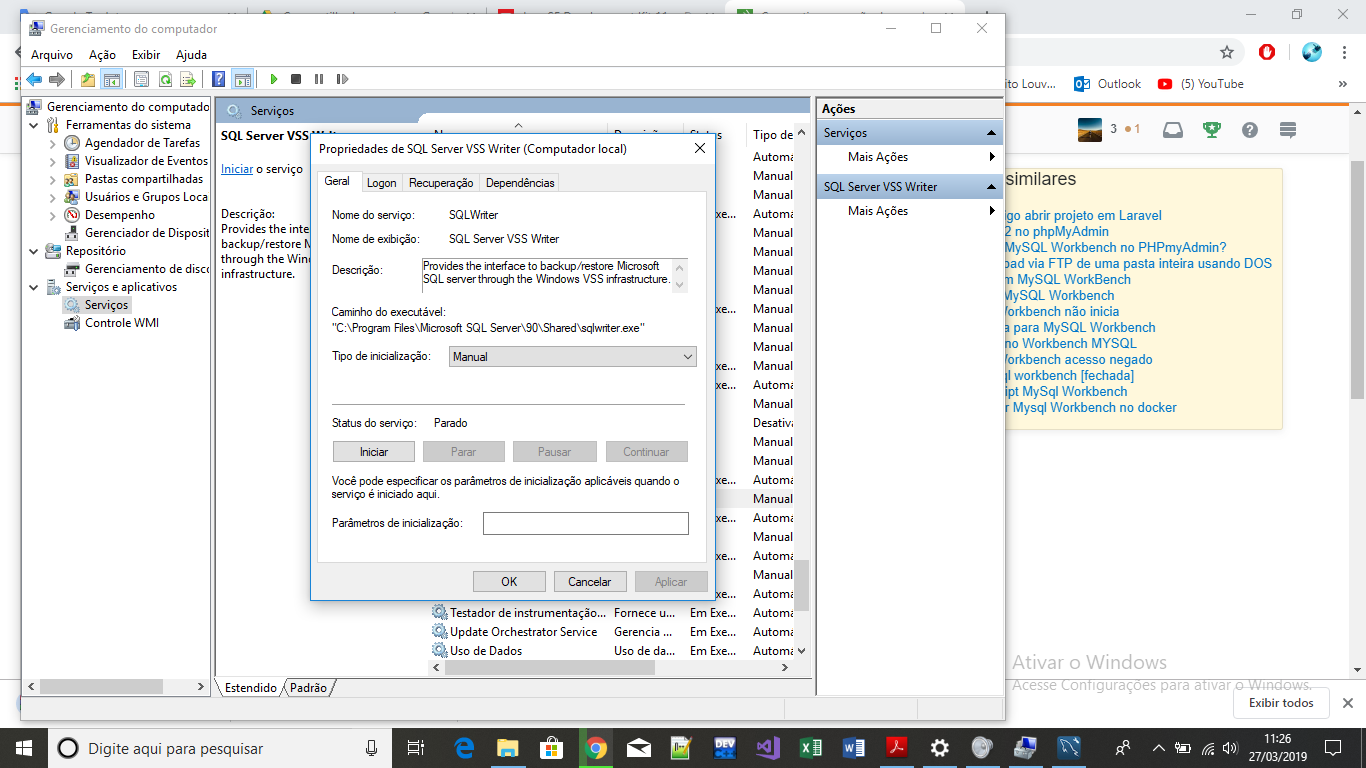Select Gerenciamento de disco tree item
1366x768 pixels.
coord(137,269)
